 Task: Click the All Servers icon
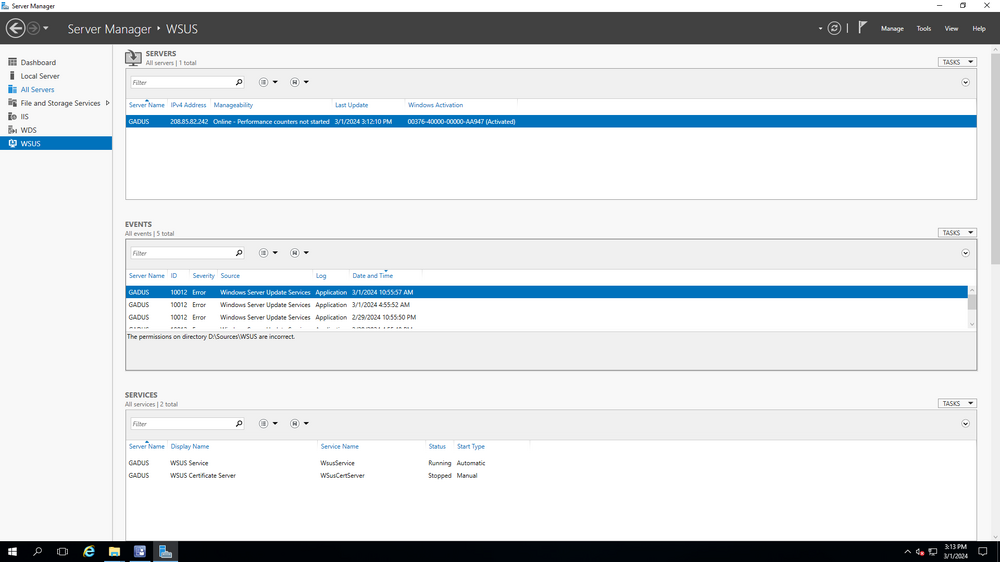tap(12, 89)
